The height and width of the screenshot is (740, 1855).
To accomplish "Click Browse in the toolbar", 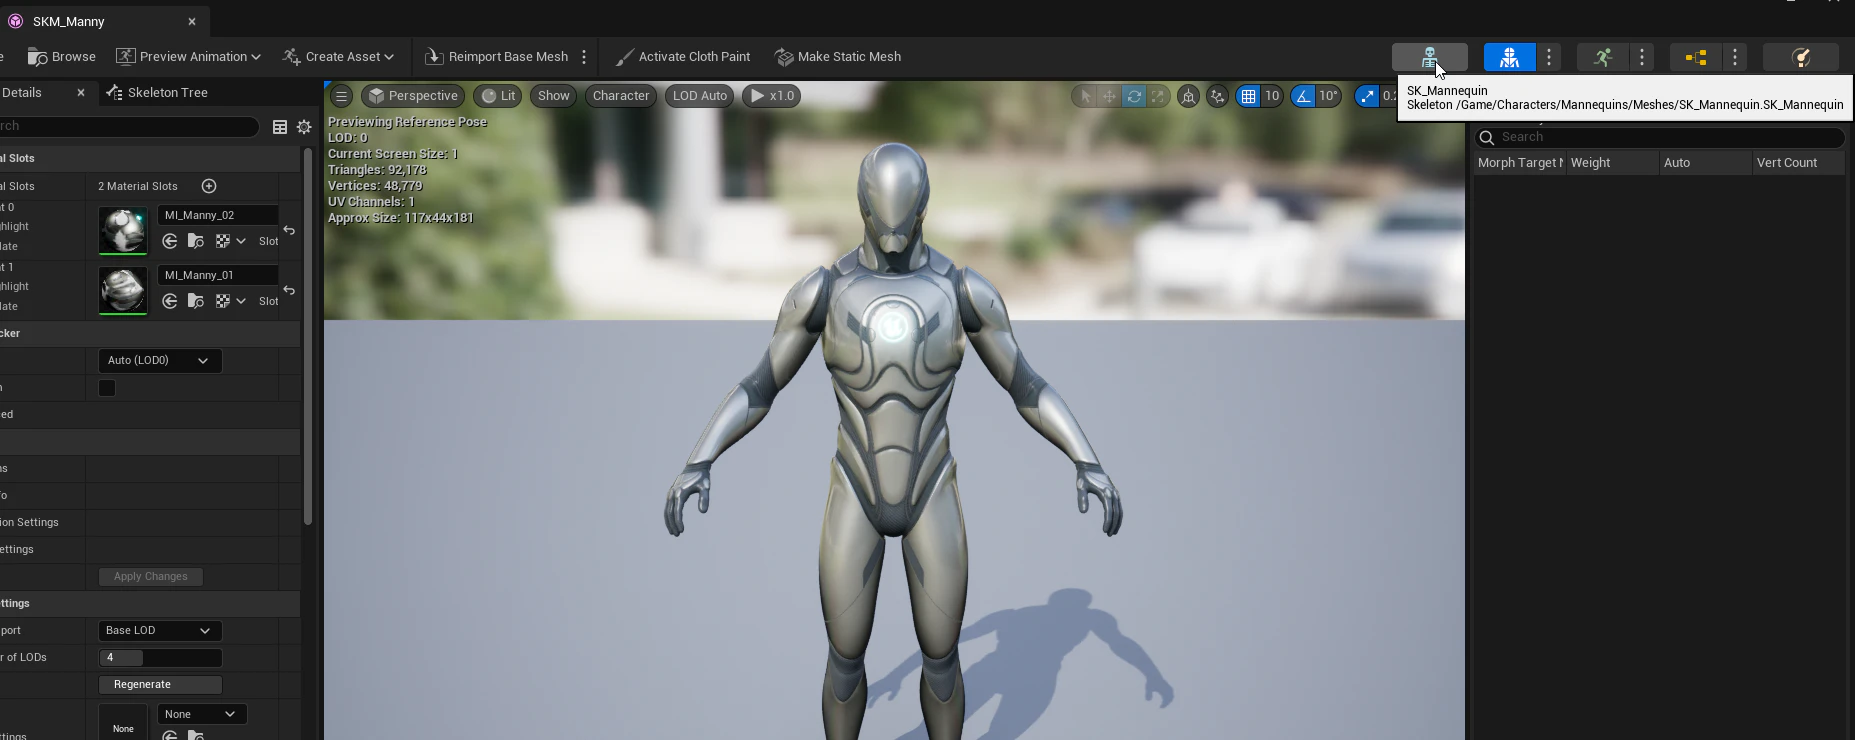I will [x=62, y=57].
